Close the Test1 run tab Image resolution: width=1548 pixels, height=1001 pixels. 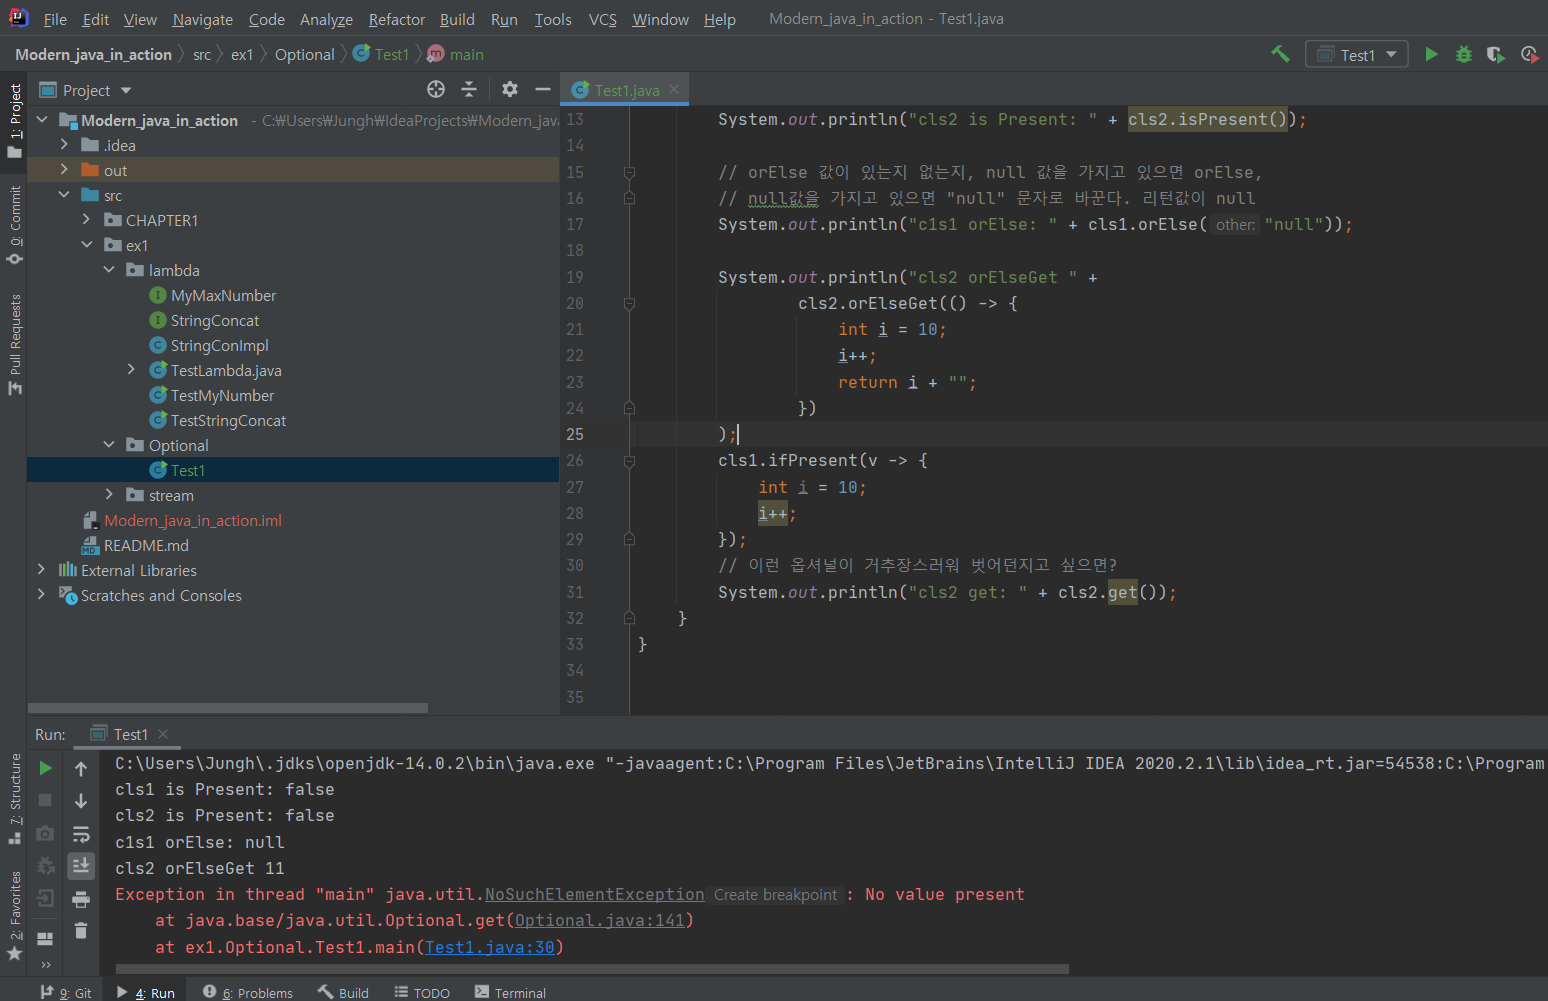(163, 734)
